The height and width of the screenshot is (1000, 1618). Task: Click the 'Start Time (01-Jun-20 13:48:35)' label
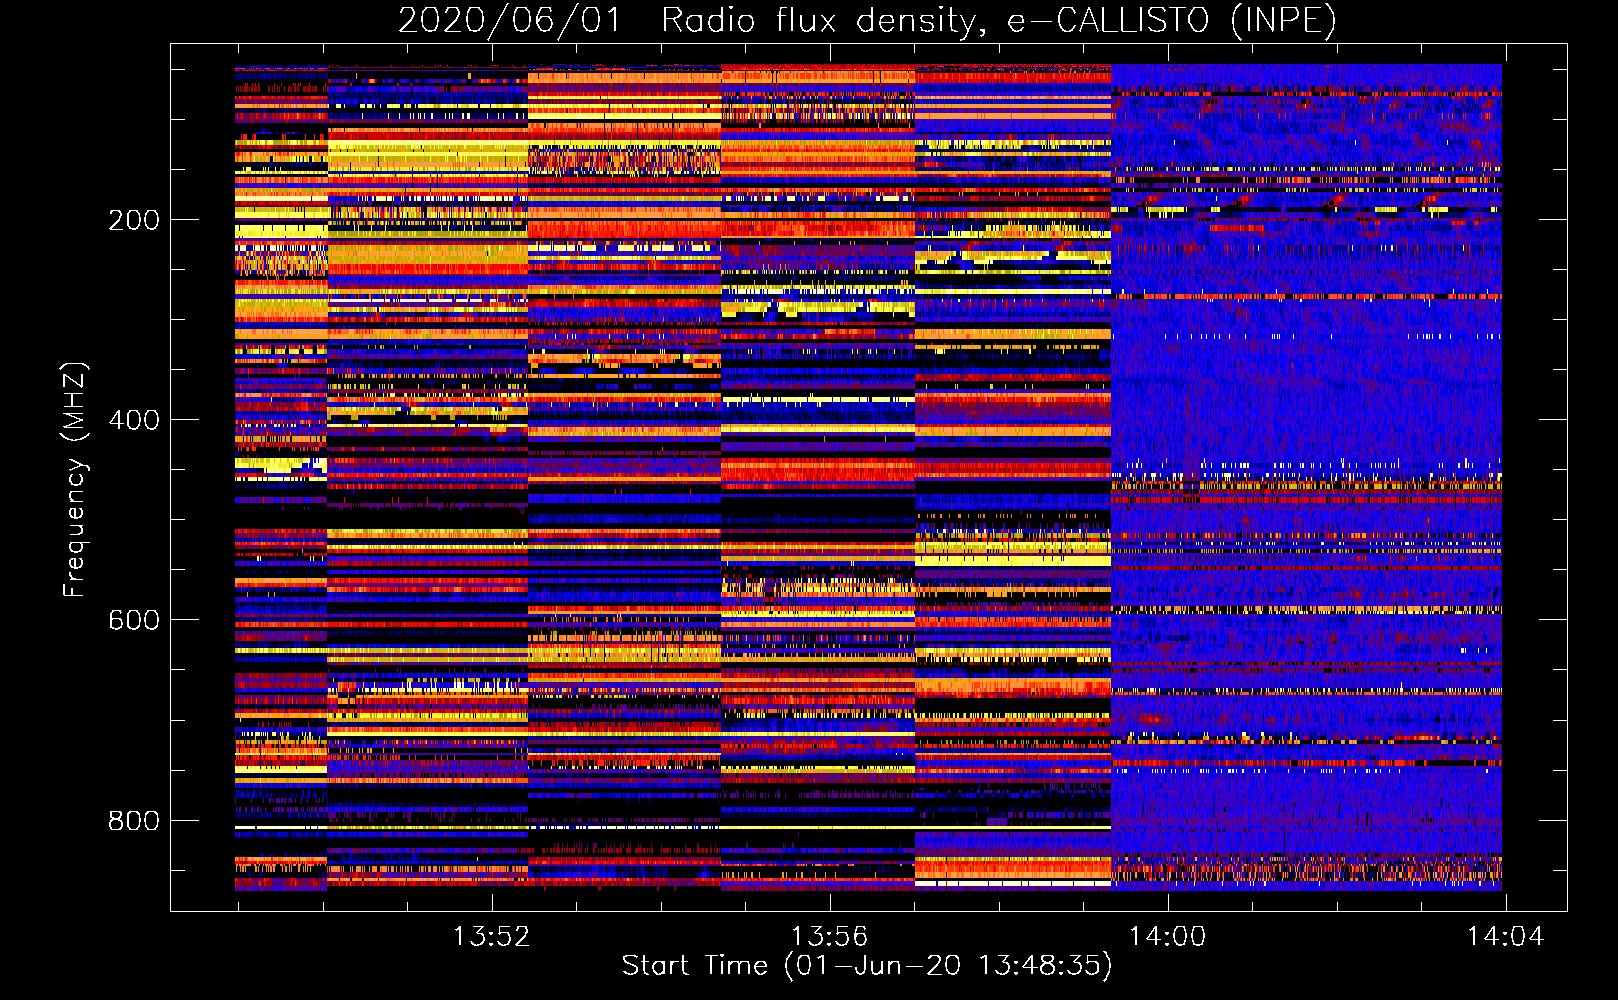(867, 966)
